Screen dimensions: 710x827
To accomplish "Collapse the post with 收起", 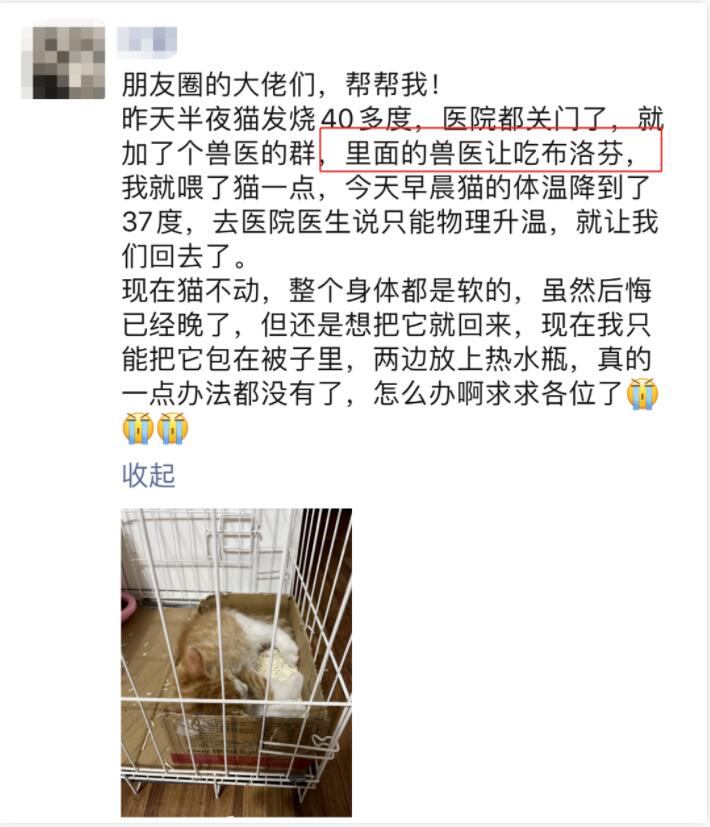I will 148,475.
